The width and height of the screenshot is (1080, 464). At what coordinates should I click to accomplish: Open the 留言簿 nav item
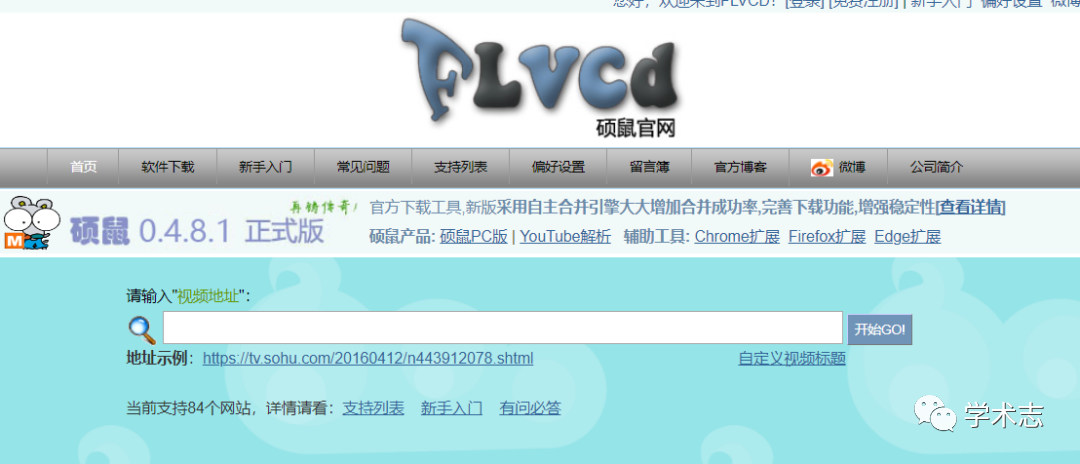pyautogui.click(x=650, y=167)
